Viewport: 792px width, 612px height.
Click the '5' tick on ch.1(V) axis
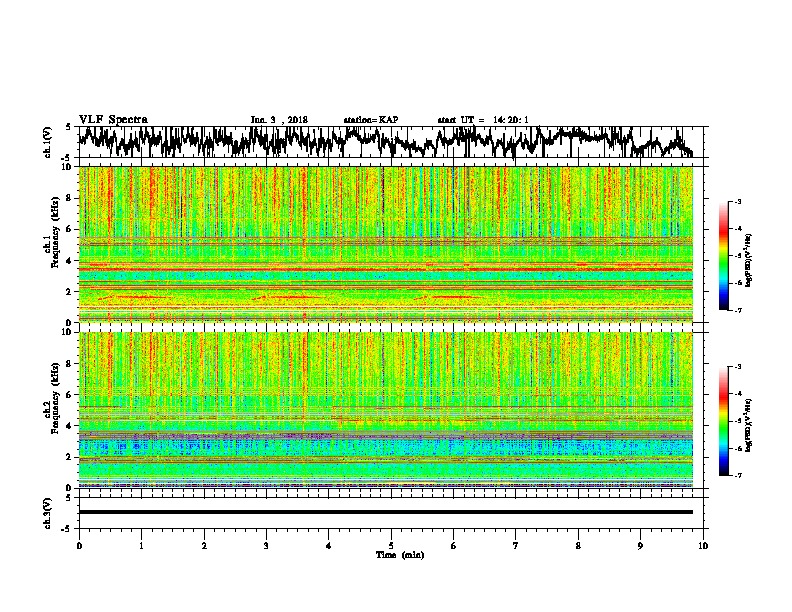point(68,127)
